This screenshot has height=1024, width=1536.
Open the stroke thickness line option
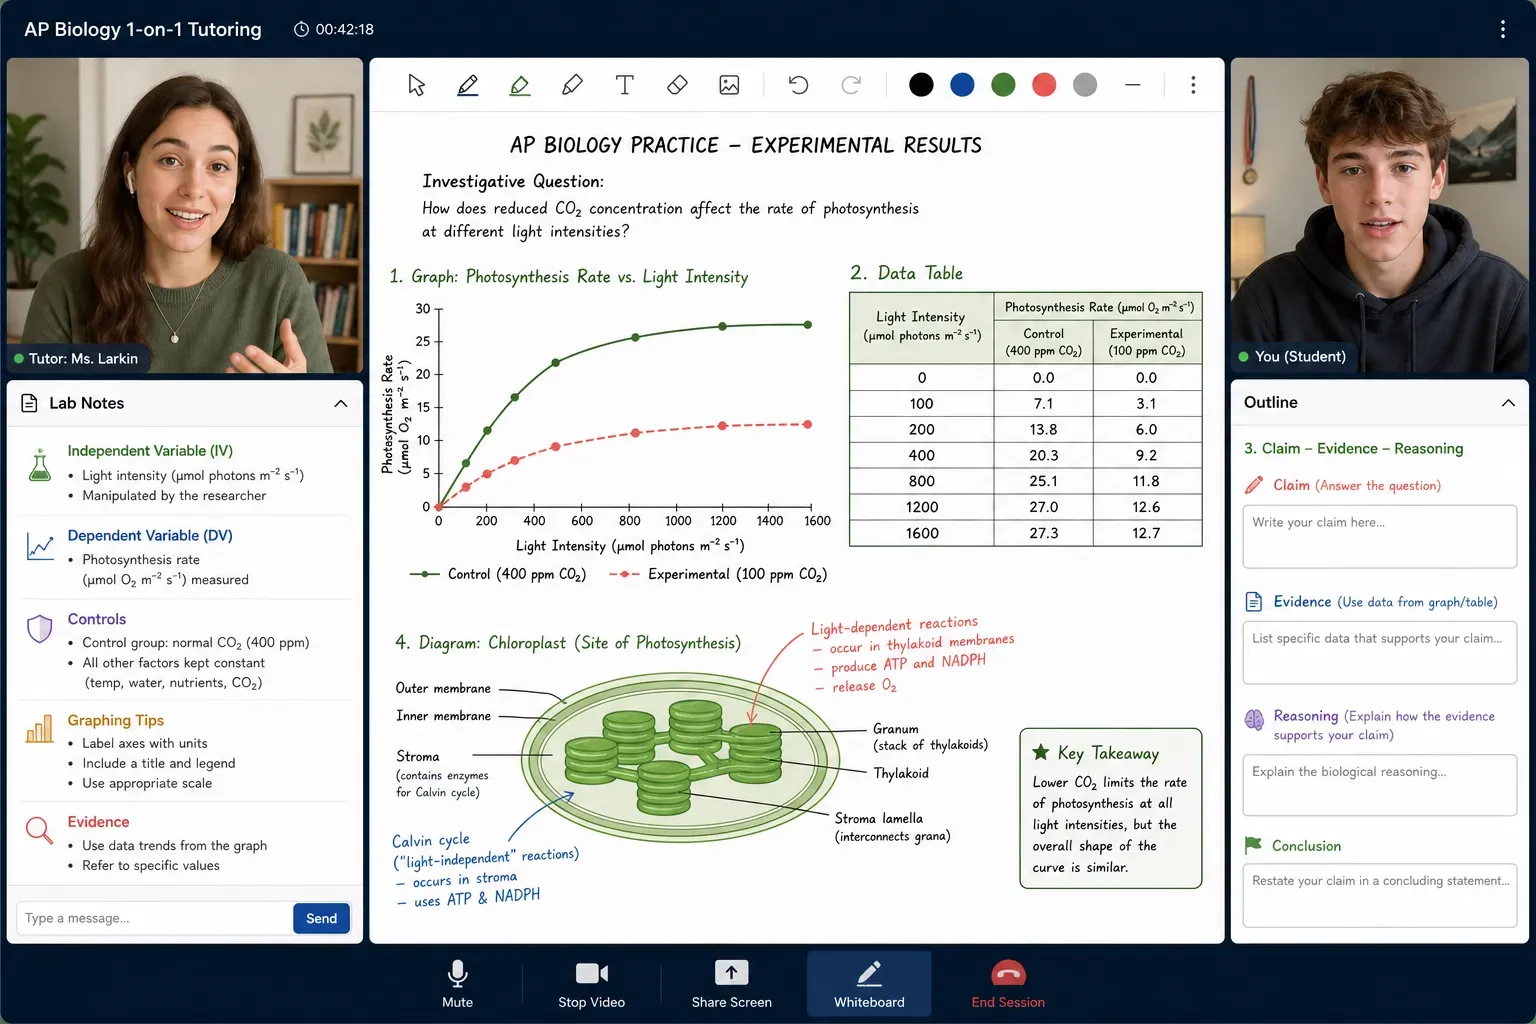click(x=1133, y=85)
